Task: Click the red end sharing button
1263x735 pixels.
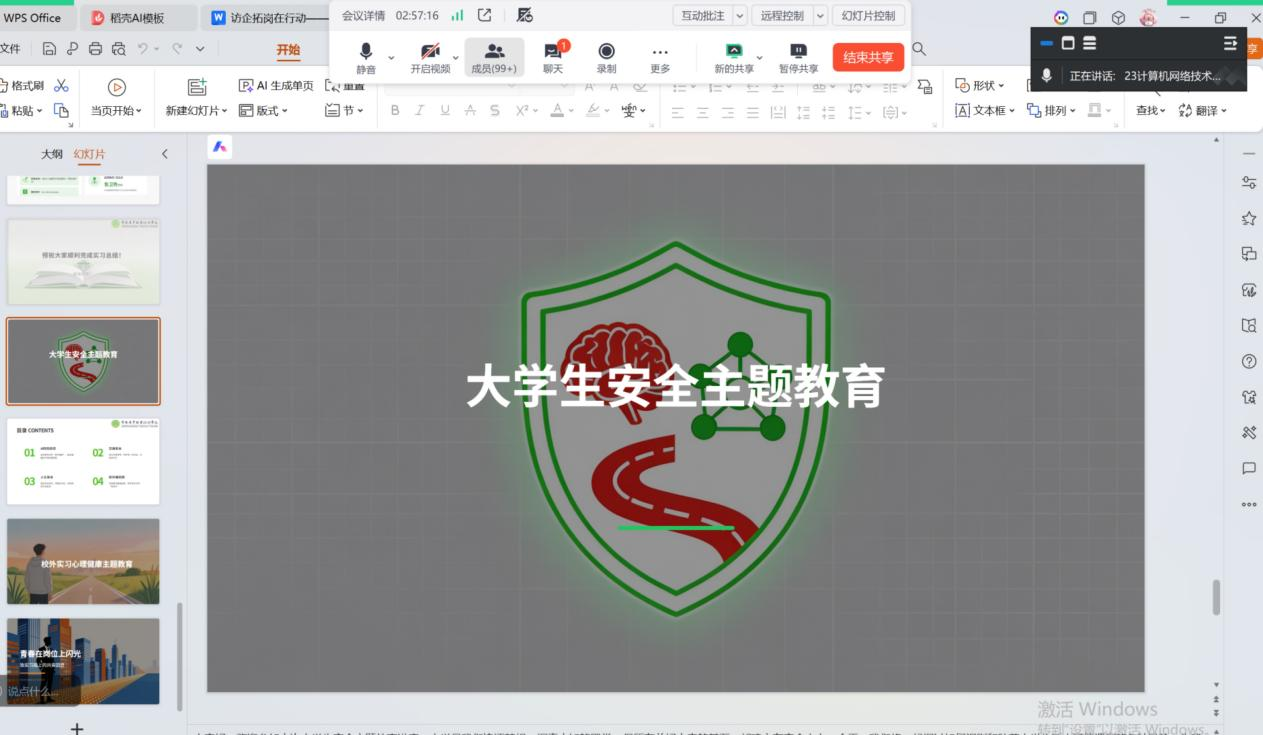Action: tap(867, 57)
